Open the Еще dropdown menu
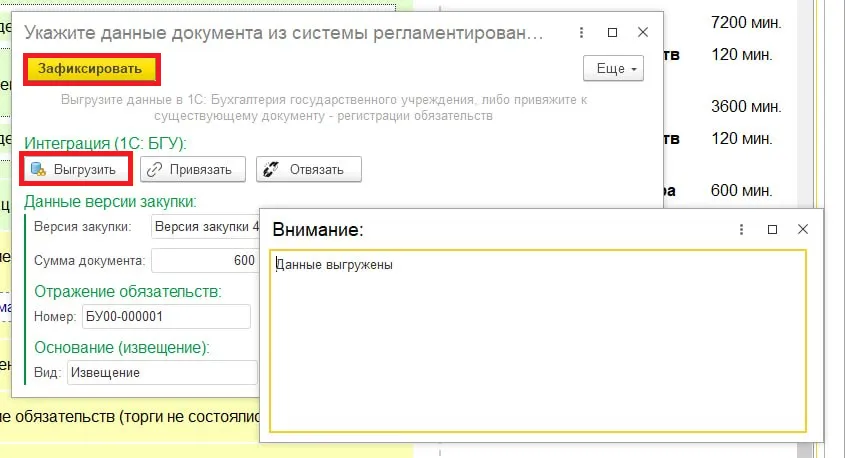Viewport: 845px width, 458px height. pyautogui.click(x=613, y=68)
